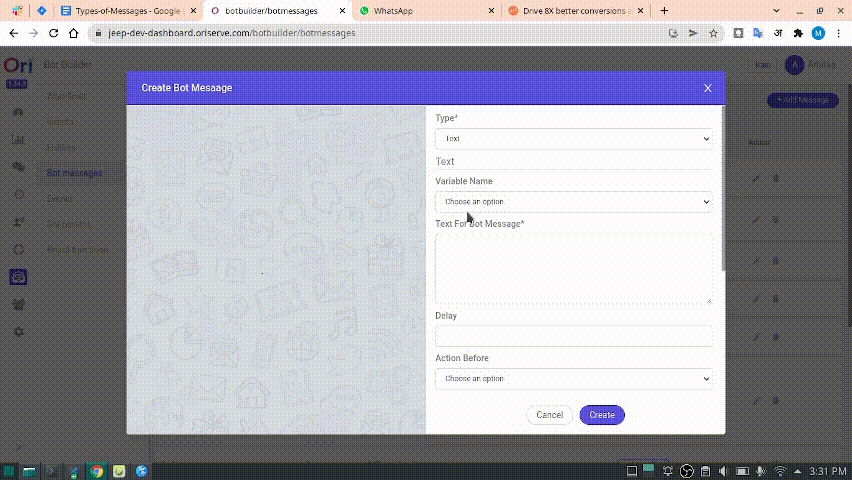Open the bot builder sidebar icon

[x=18, y=277]
